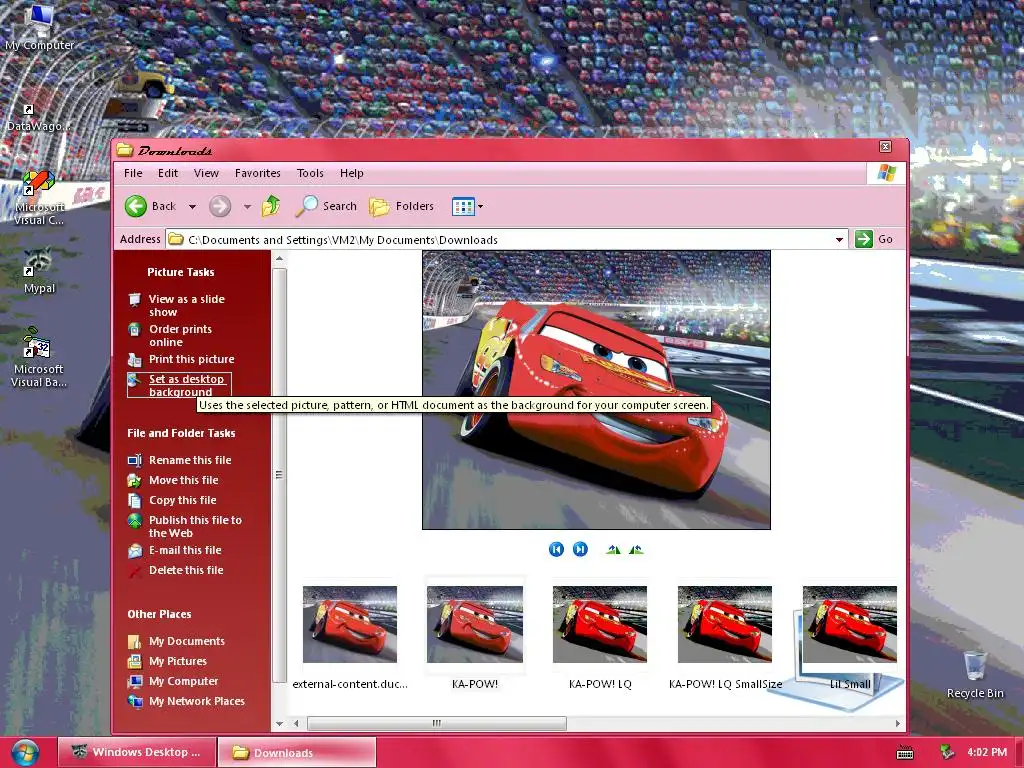Select the Microsoft Visual C... desktop icon
The image size is (1024, 768).
pyautogui.click(x=39, y=198)
